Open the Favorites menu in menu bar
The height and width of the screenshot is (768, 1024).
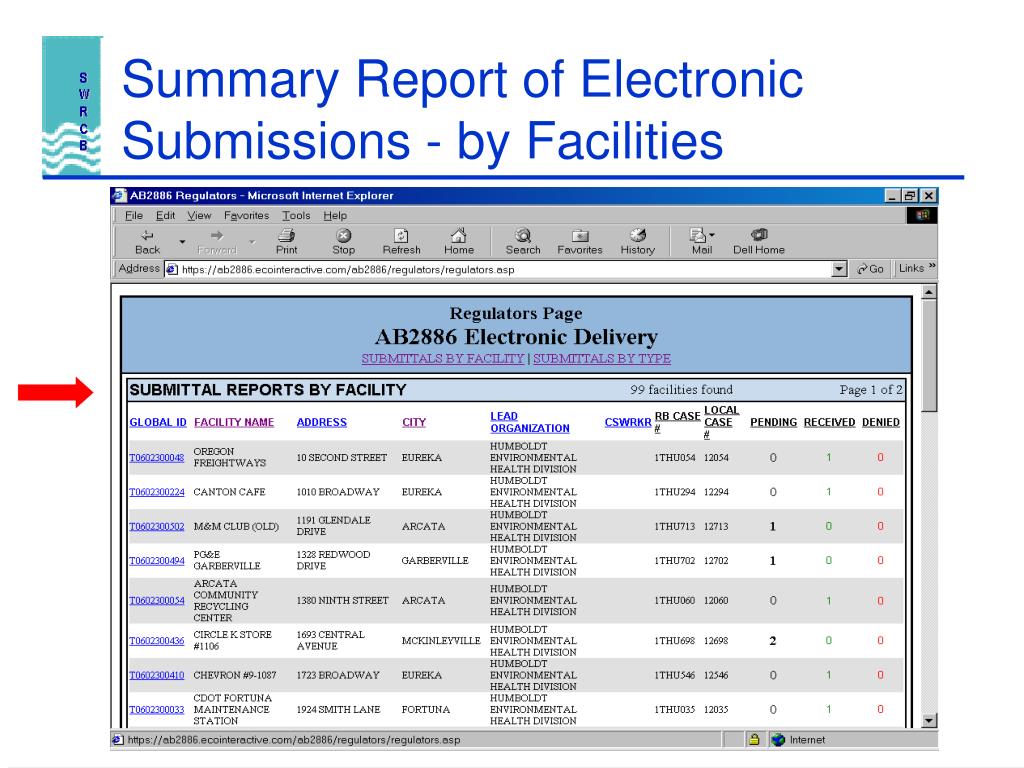[x=246, y=216]
